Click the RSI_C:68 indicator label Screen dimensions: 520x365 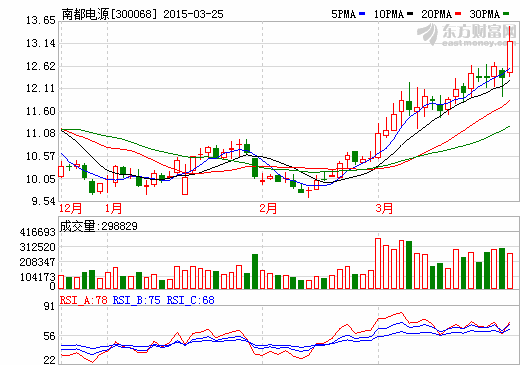click(x=191, y=300)
